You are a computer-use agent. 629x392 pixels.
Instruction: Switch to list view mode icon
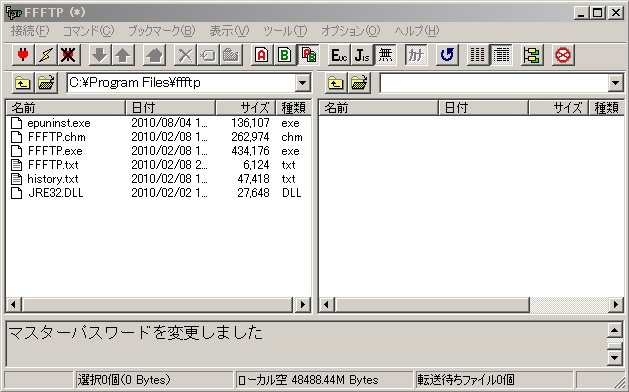click(x=477, y=55)
